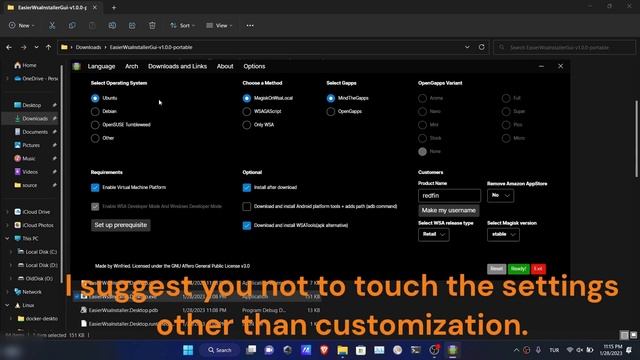Open the taskbar Search box

220,350
